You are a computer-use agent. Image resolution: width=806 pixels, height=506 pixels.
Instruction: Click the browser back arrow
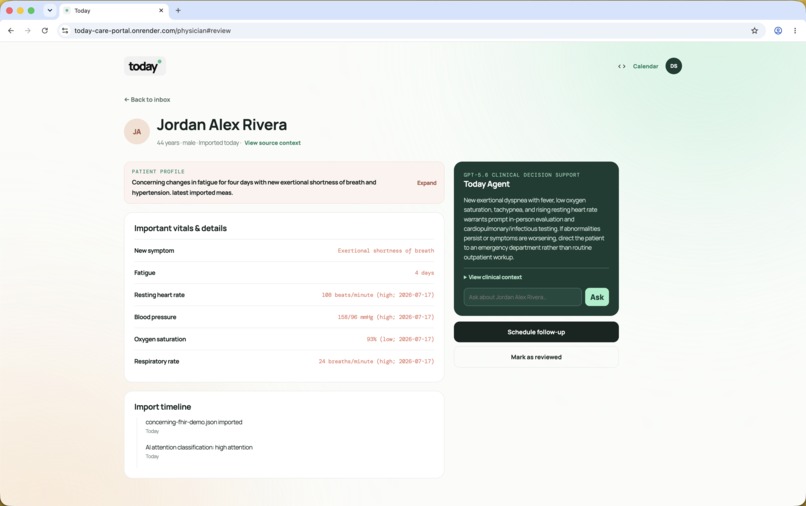click(11, 31)
